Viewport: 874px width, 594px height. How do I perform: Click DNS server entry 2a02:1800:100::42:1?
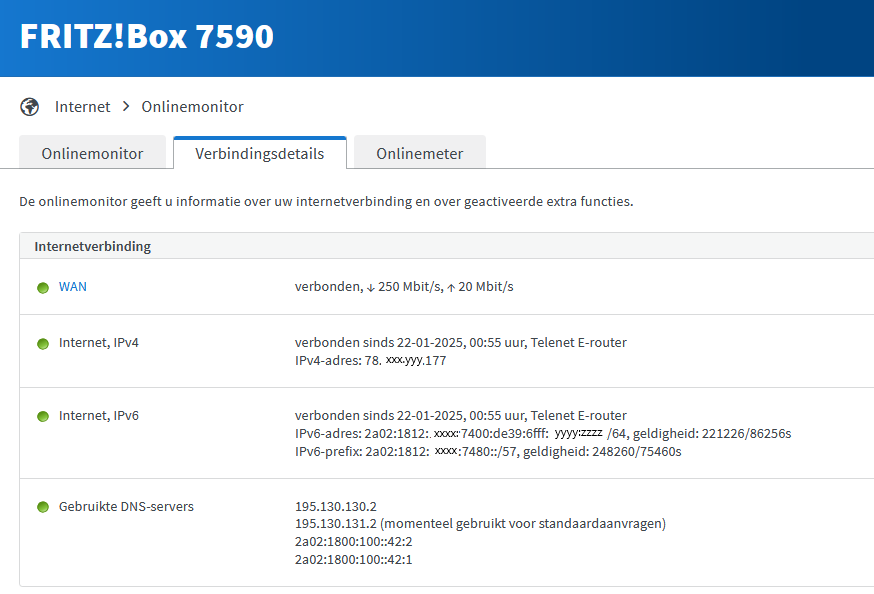tap(353, 560)
